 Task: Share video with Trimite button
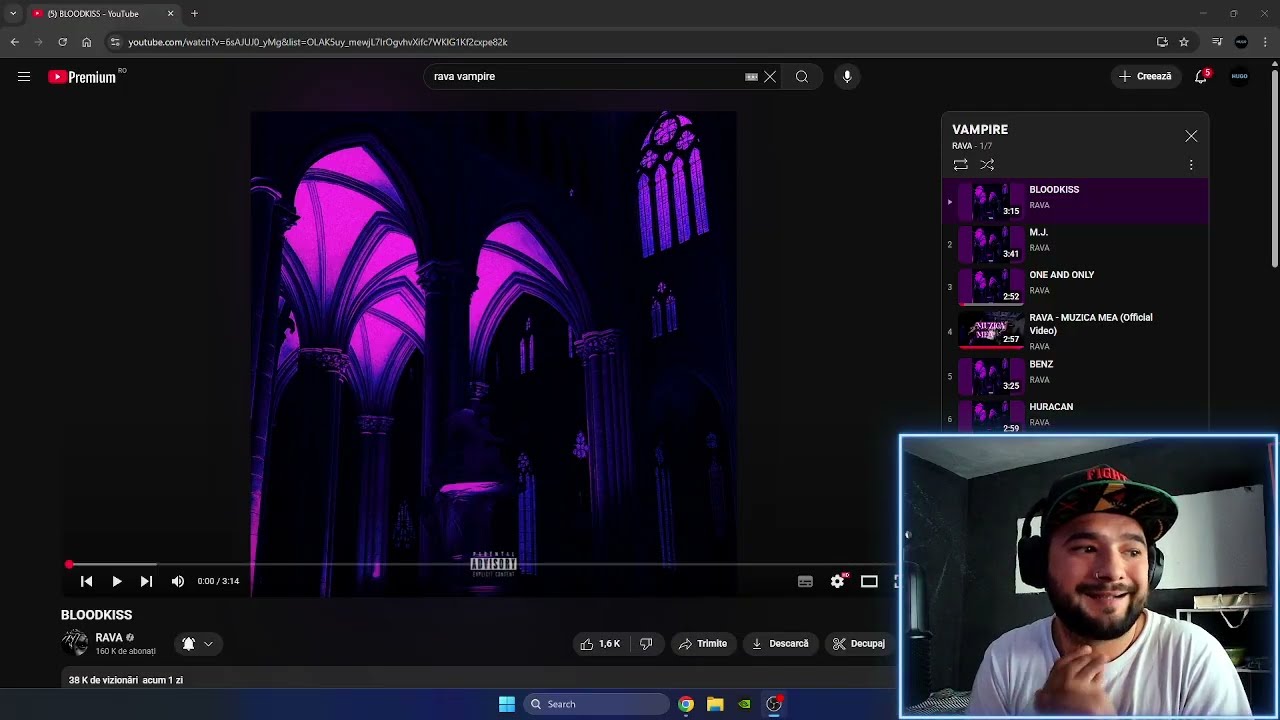pyautogui.click(x=703, y=644)
